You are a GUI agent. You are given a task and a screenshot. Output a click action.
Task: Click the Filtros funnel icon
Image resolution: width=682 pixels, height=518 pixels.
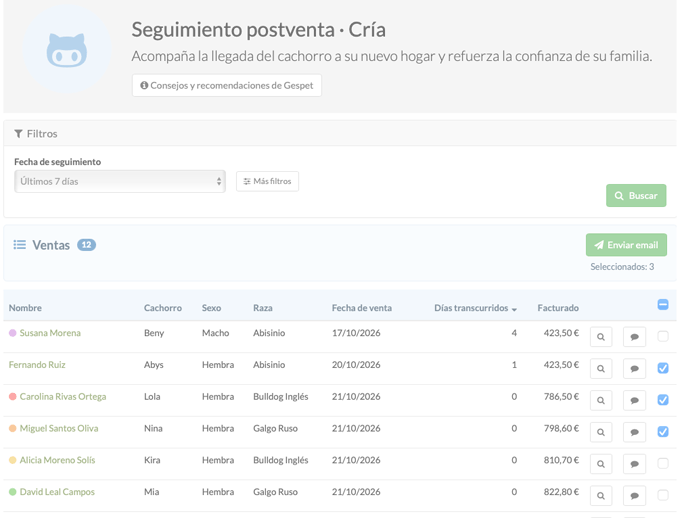click(18, 134)
